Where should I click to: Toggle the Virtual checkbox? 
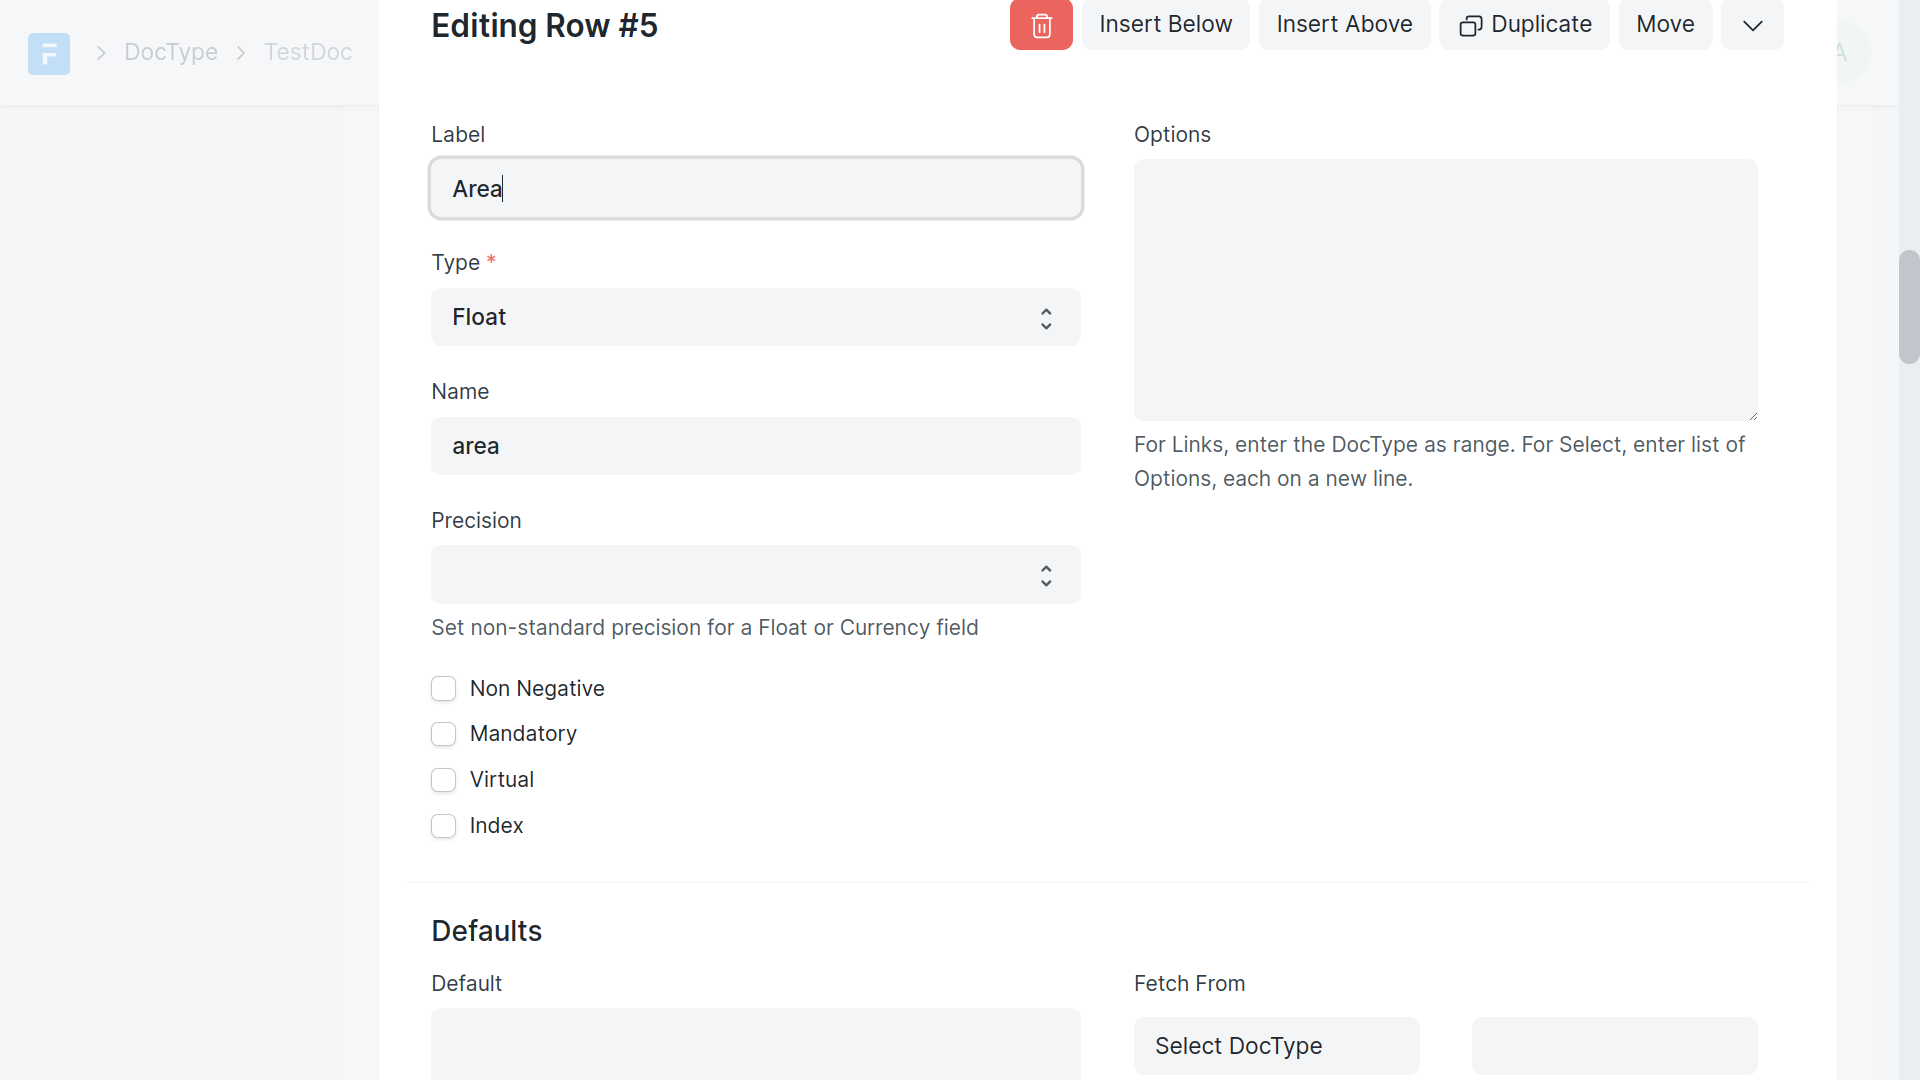coord(443,780)
